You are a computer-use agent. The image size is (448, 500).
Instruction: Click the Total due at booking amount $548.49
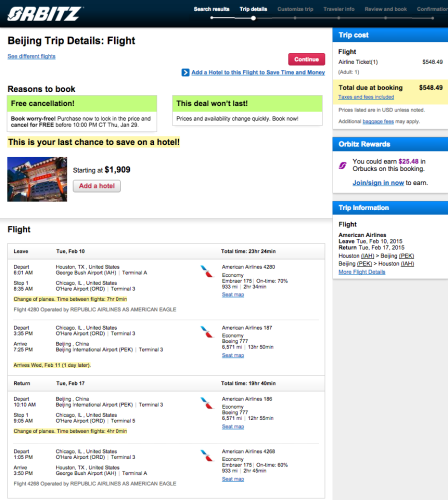click(x=431, y=88)
